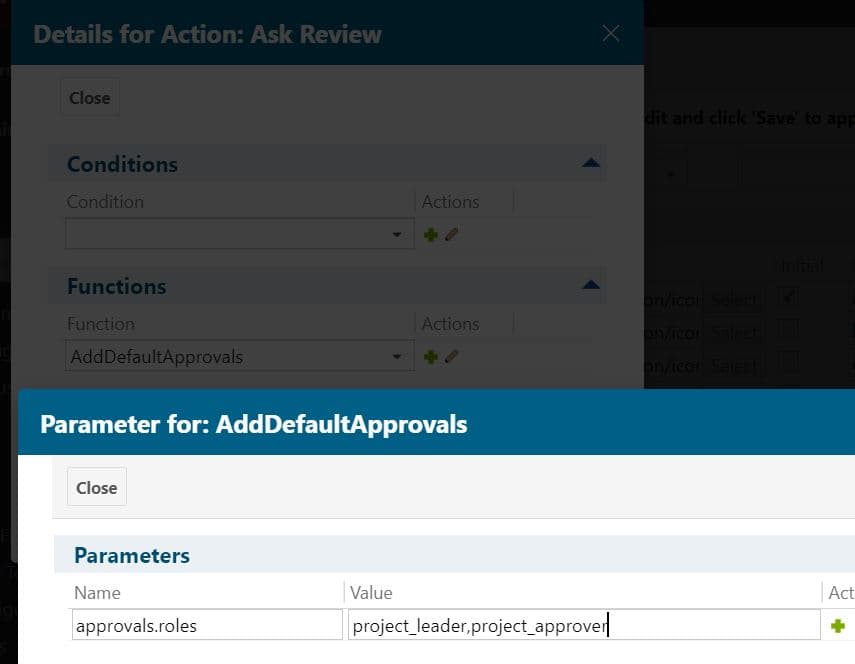This screenshot has height=664, width=855.
Task: Click the Value field with project_leader text
Action: tap(583, 626)
